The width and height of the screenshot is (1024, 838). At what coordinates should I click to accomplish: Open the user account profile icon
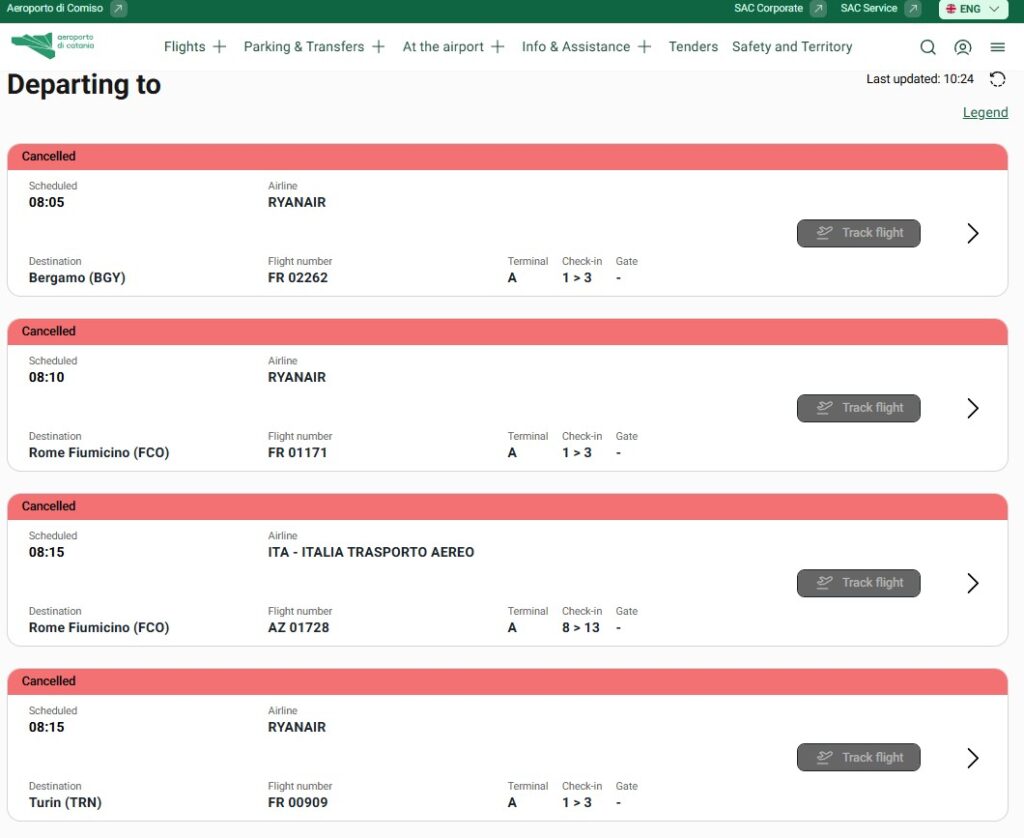[x=963, y=47]
